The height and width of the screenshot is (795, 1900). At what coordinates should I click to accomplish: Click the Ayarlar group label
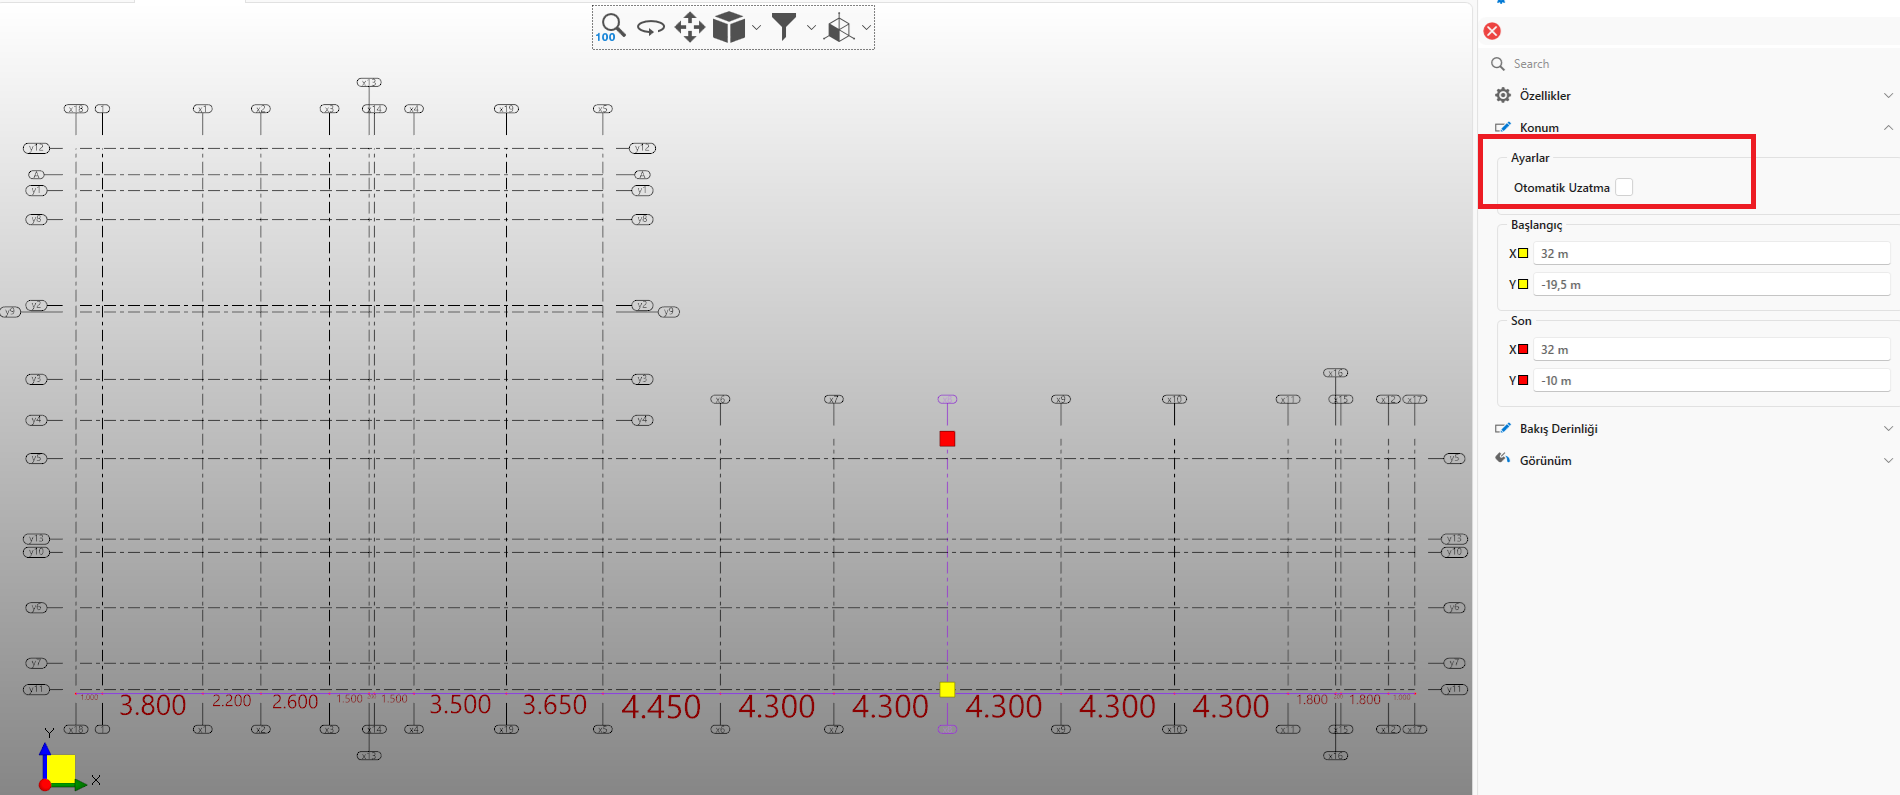[1530, 158]
